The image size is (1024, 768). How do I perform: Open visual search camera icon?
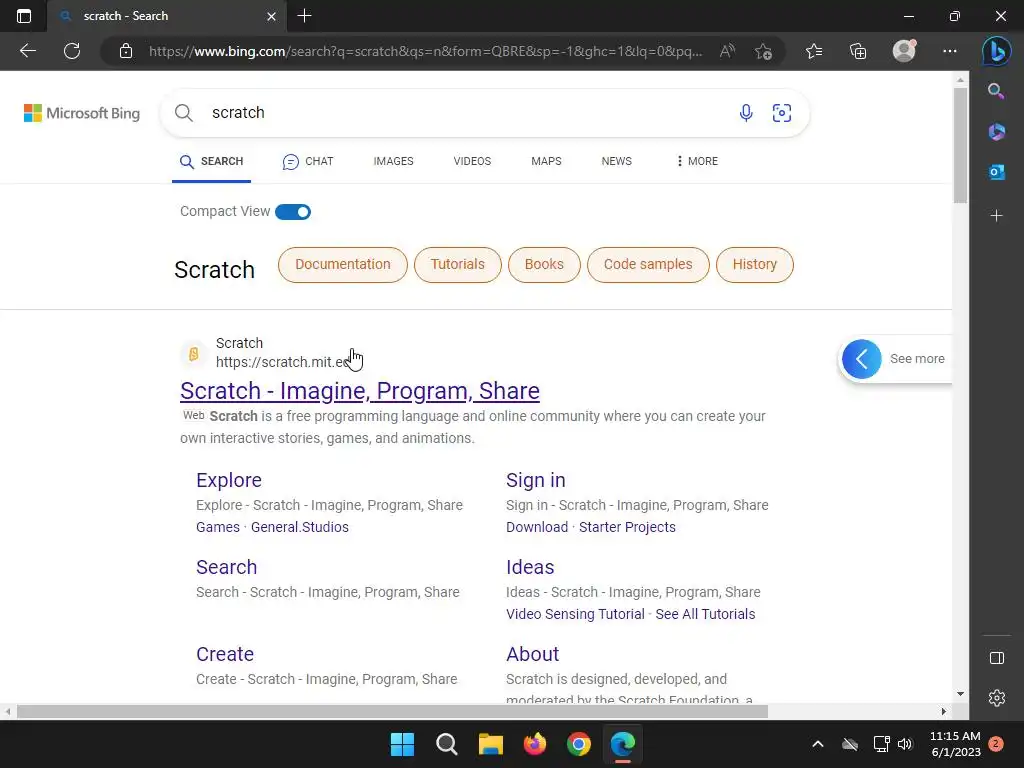click(782, 113)
